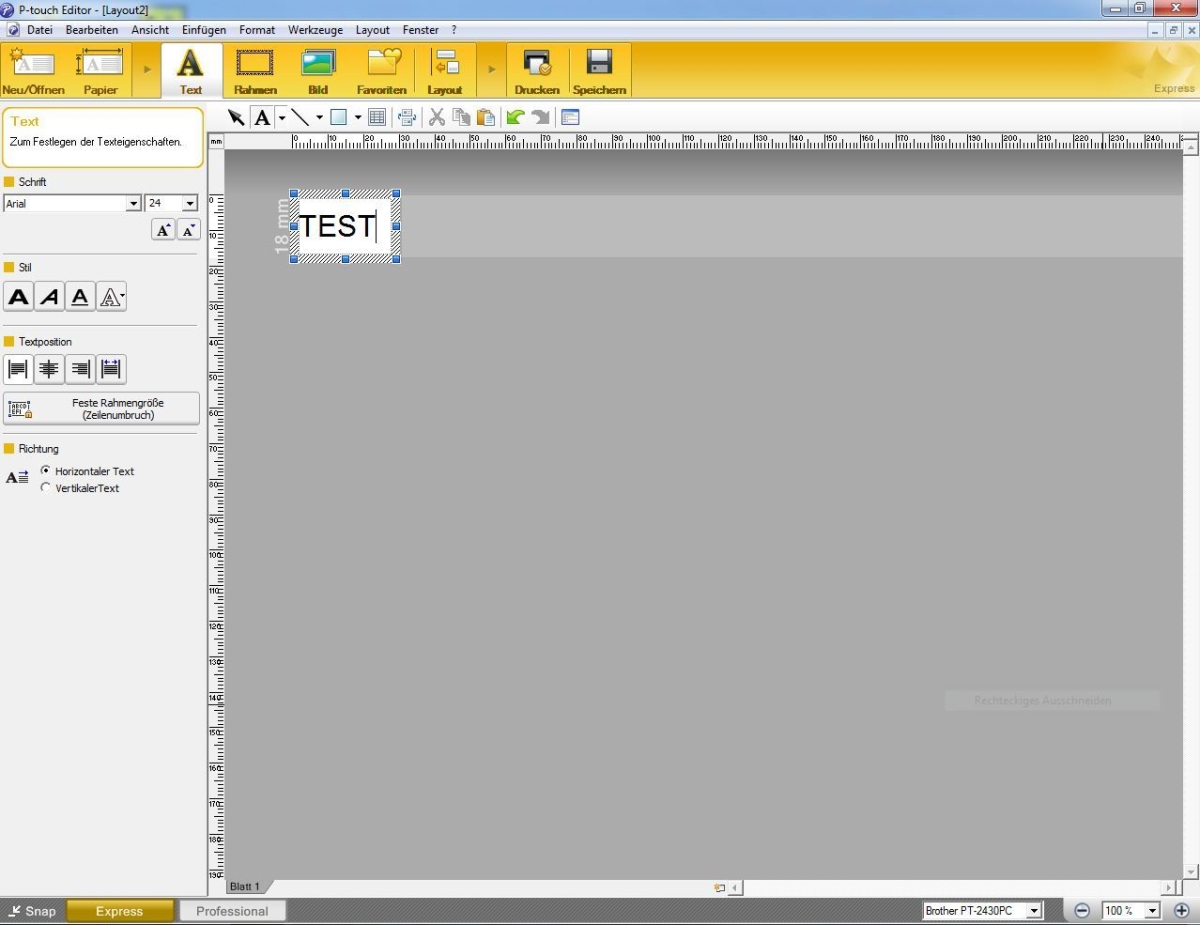Center-align the text position

49,369
